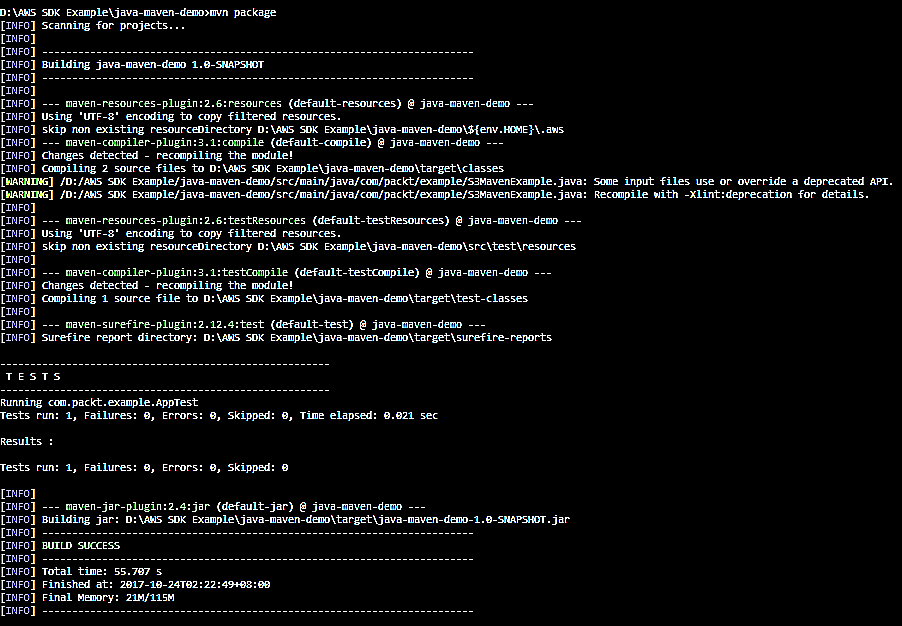Click the 'maven-resources-plugin:2.6:resources' plugin line
Screen dimensions: 902x626
click(267, 104)
